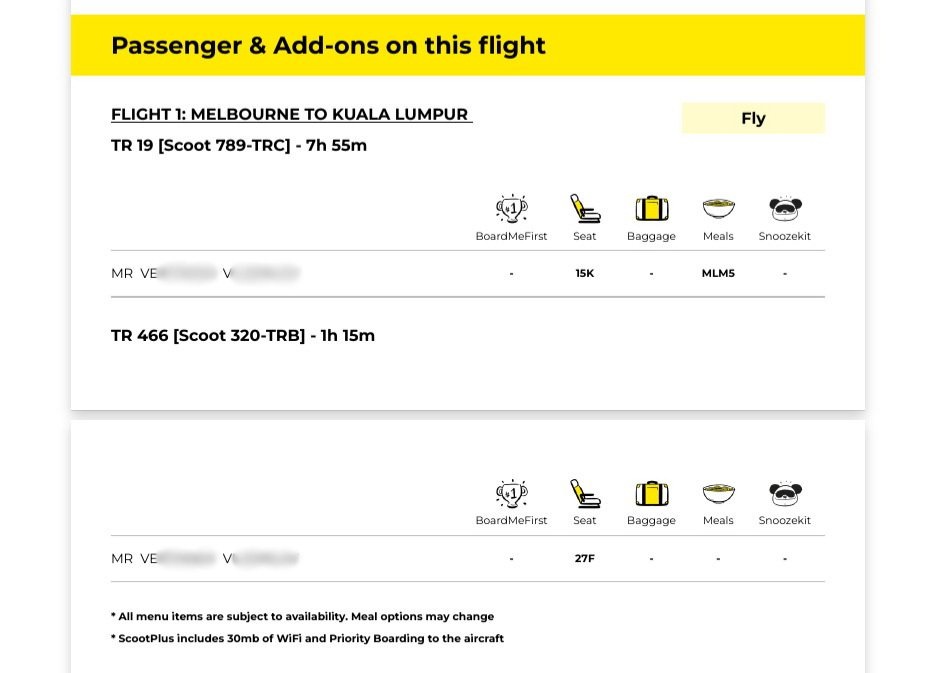The width and height of the screenshot is (932, 673).
Task: Click the Seat icon in the TR 19 section
Action: (x=585, y=209)
